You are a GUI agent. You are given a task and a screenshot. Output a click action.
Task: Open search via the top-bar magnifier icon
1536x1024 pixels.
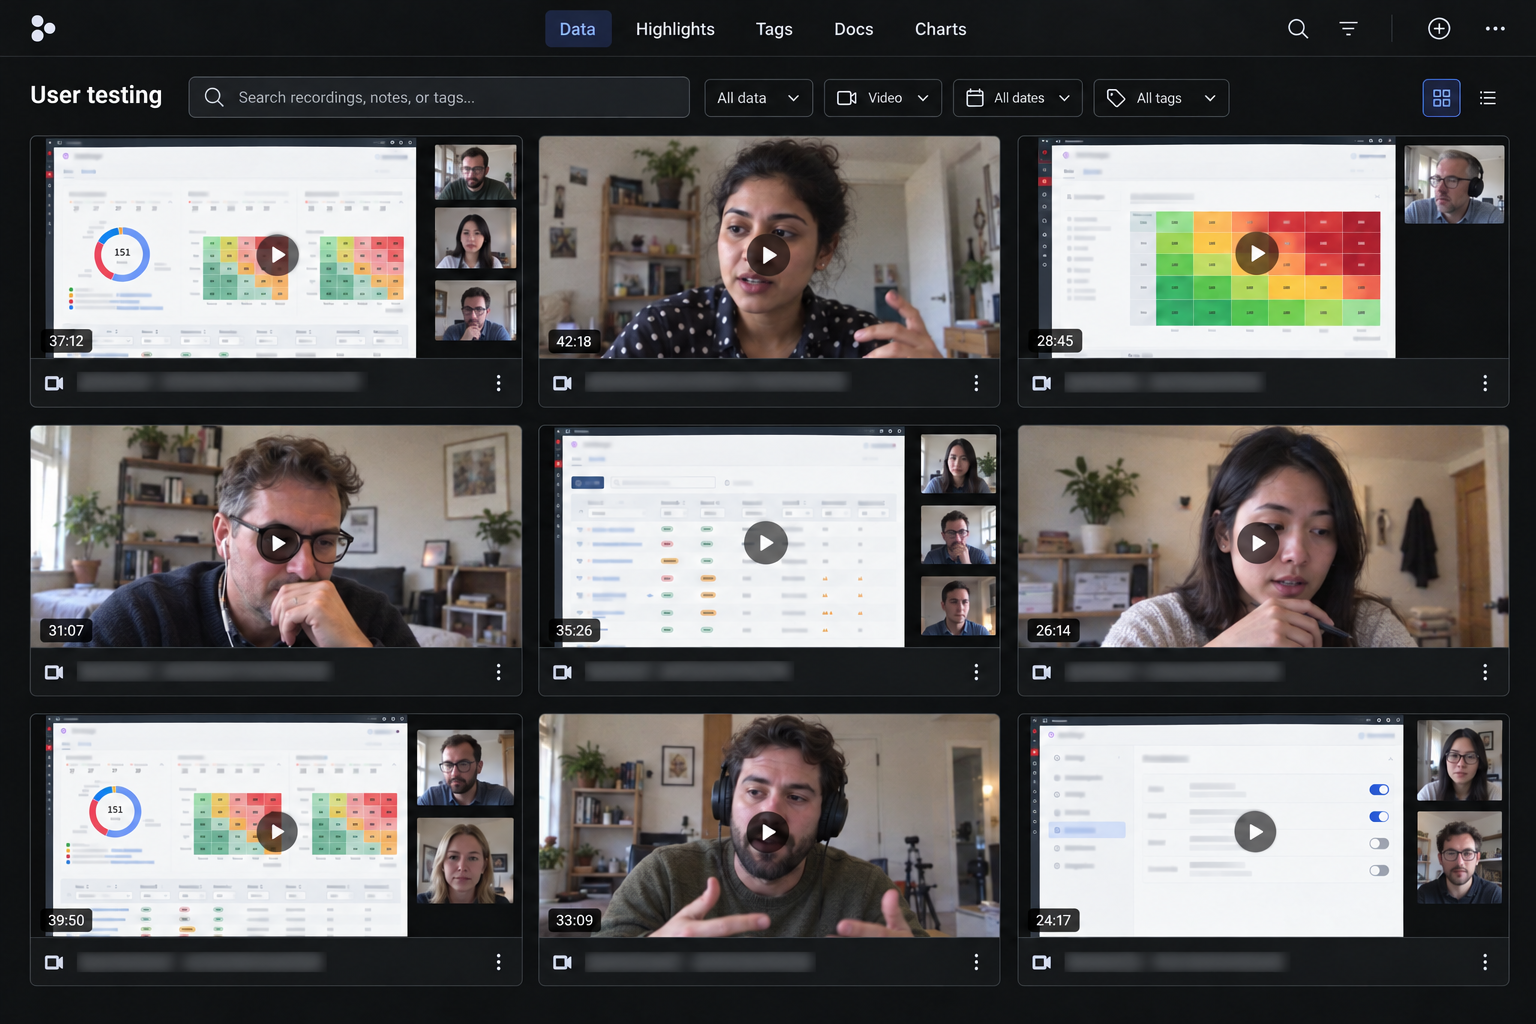pyautogui.click(x=1298, y=28)
